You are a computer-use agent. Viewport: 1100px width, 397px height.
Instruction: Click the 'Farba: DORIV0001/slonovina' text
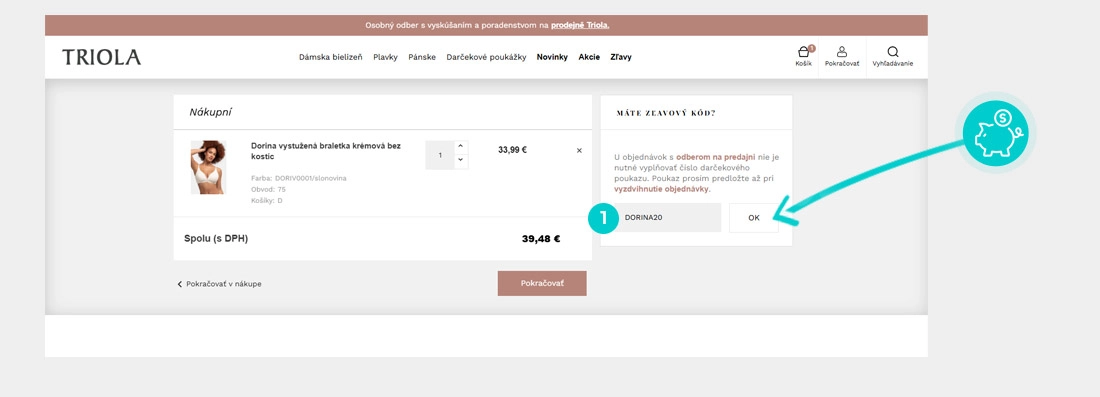[x=299, y=178]
